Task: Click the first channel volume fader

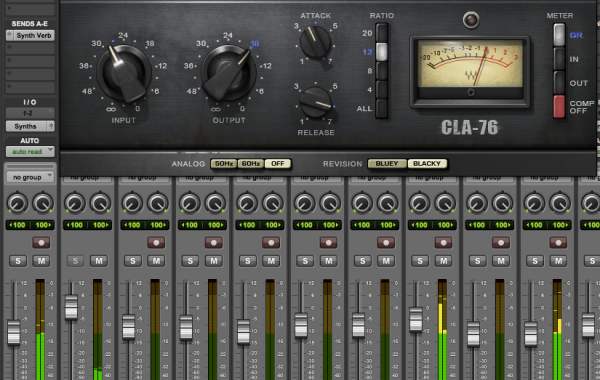Action: coord(14,332)
